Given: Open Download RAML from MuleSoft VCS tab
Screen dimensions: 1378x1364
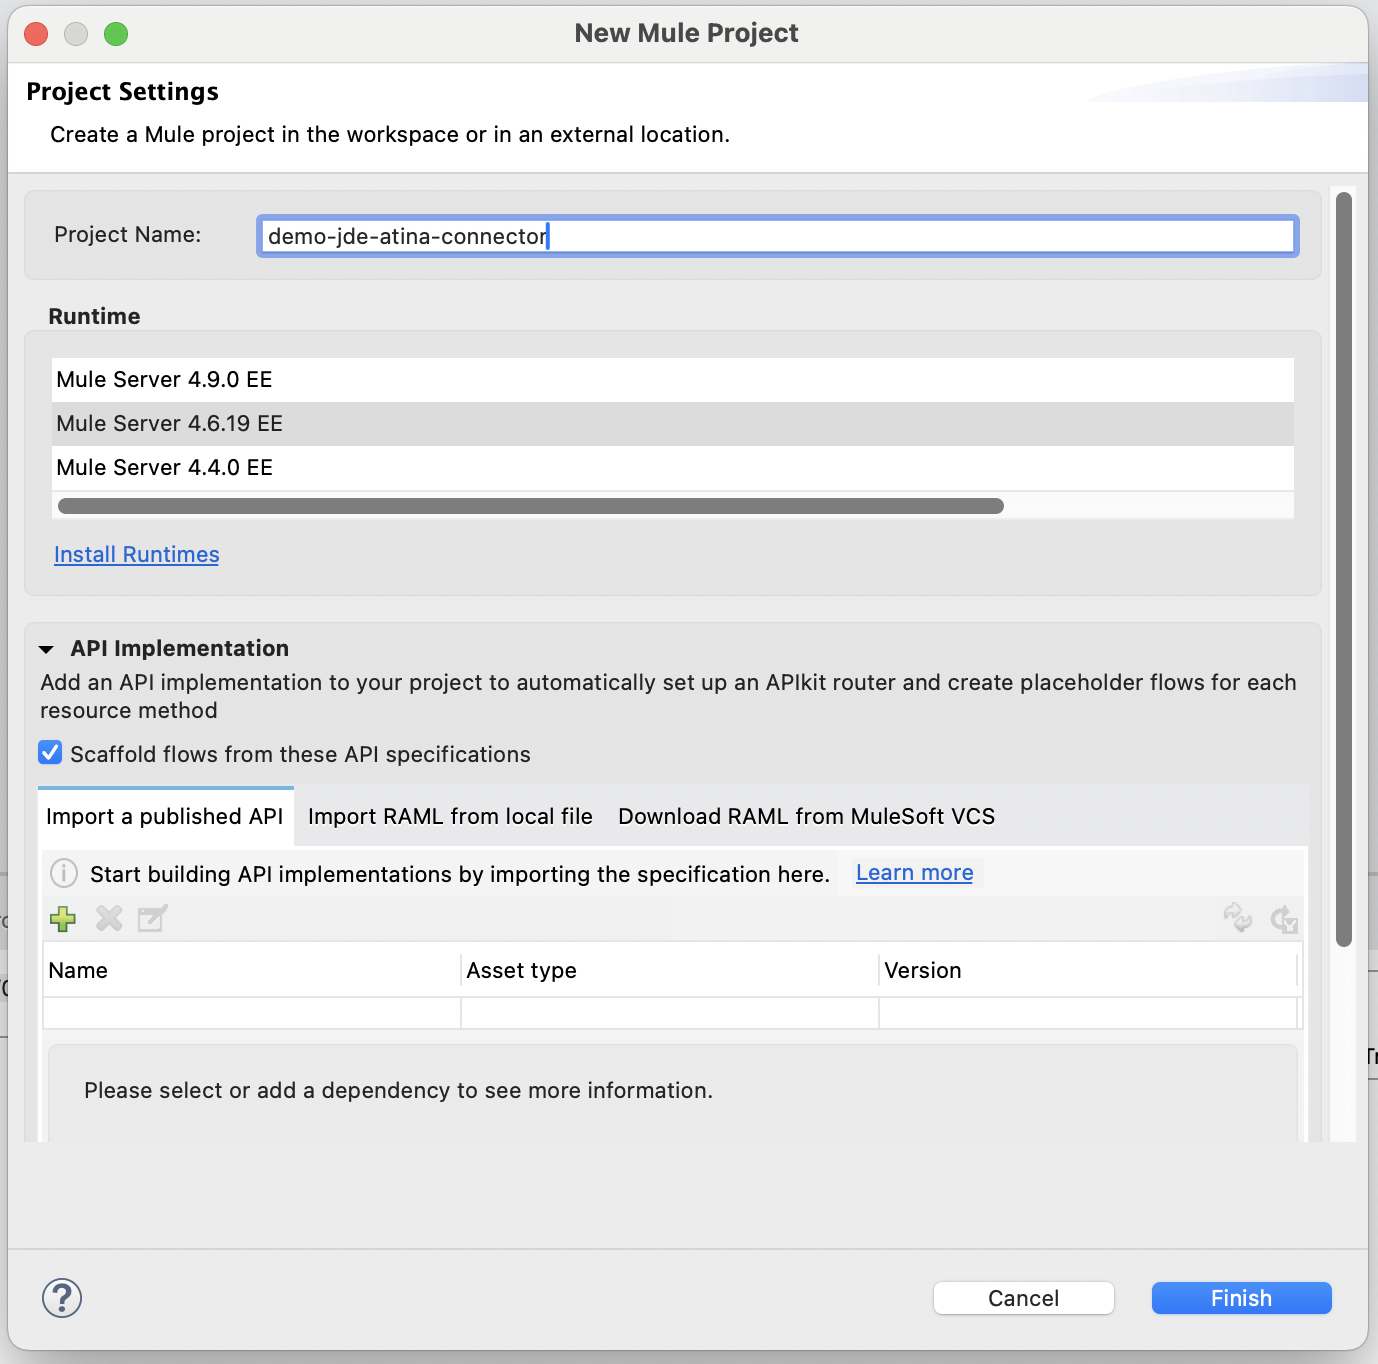Looking at the screenshot, I should [806, 817].
